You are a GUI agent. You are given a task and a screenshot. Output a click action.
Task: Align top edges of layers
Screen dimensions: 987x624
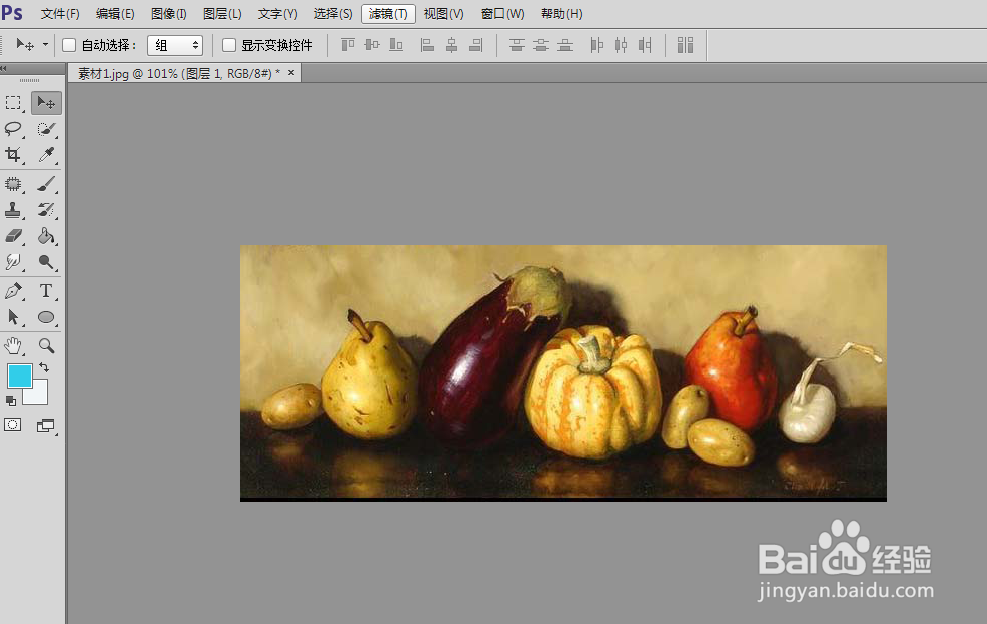tap(347, 45)
